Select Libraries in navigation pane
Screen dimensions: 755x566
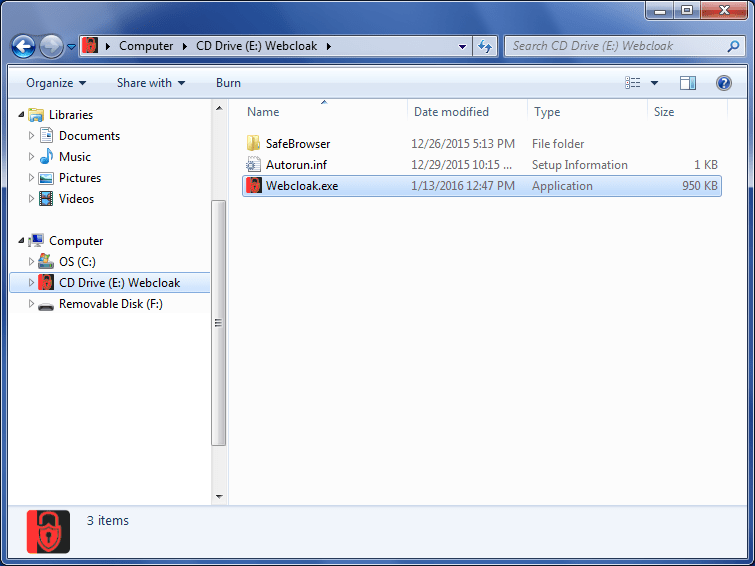tap(71, 115)
